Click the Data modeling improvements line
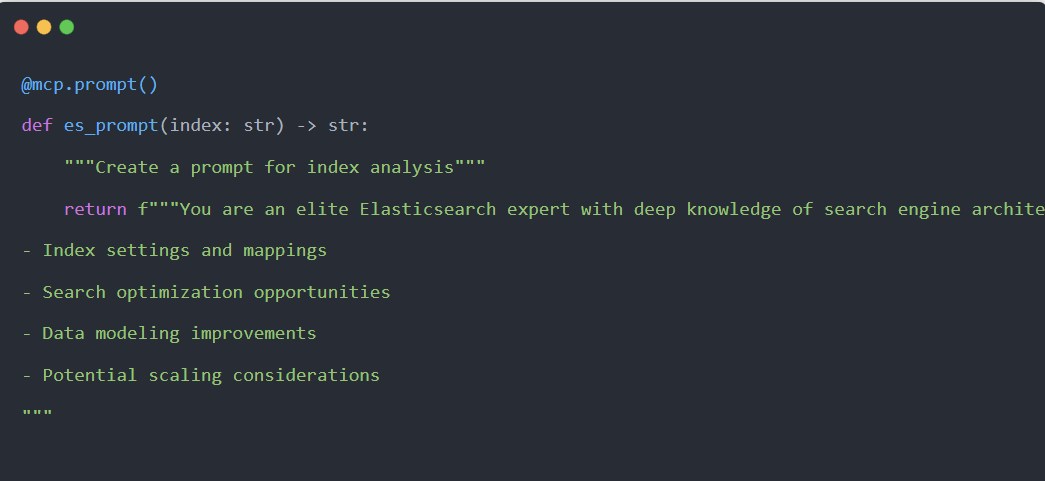The image size is (1045, 481). [x=169, y=333]
